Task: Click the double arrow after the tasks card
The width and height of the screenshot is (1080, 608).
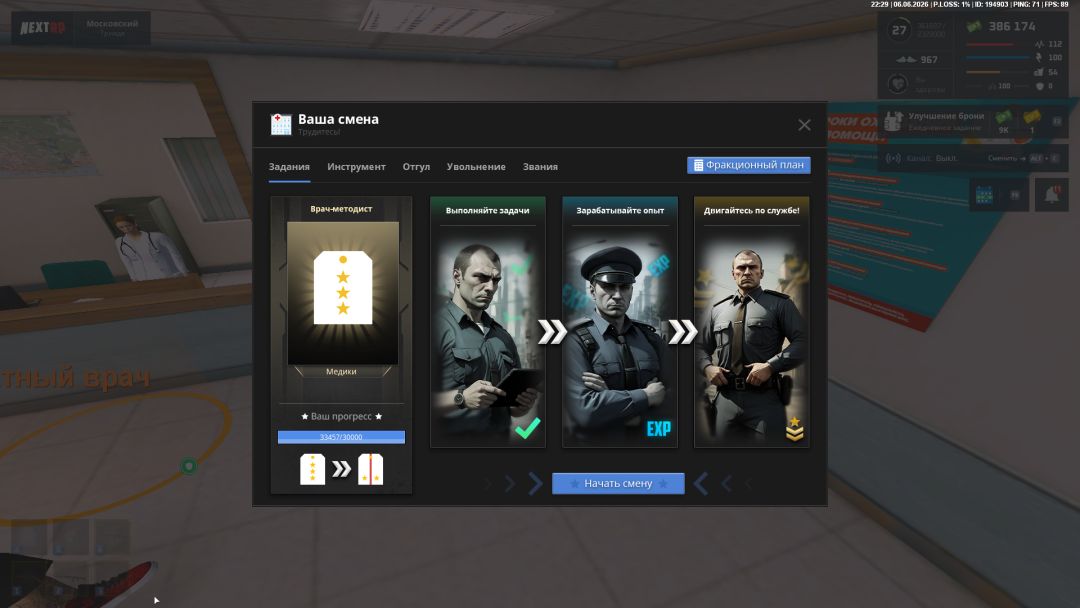Action: (552, 332)
